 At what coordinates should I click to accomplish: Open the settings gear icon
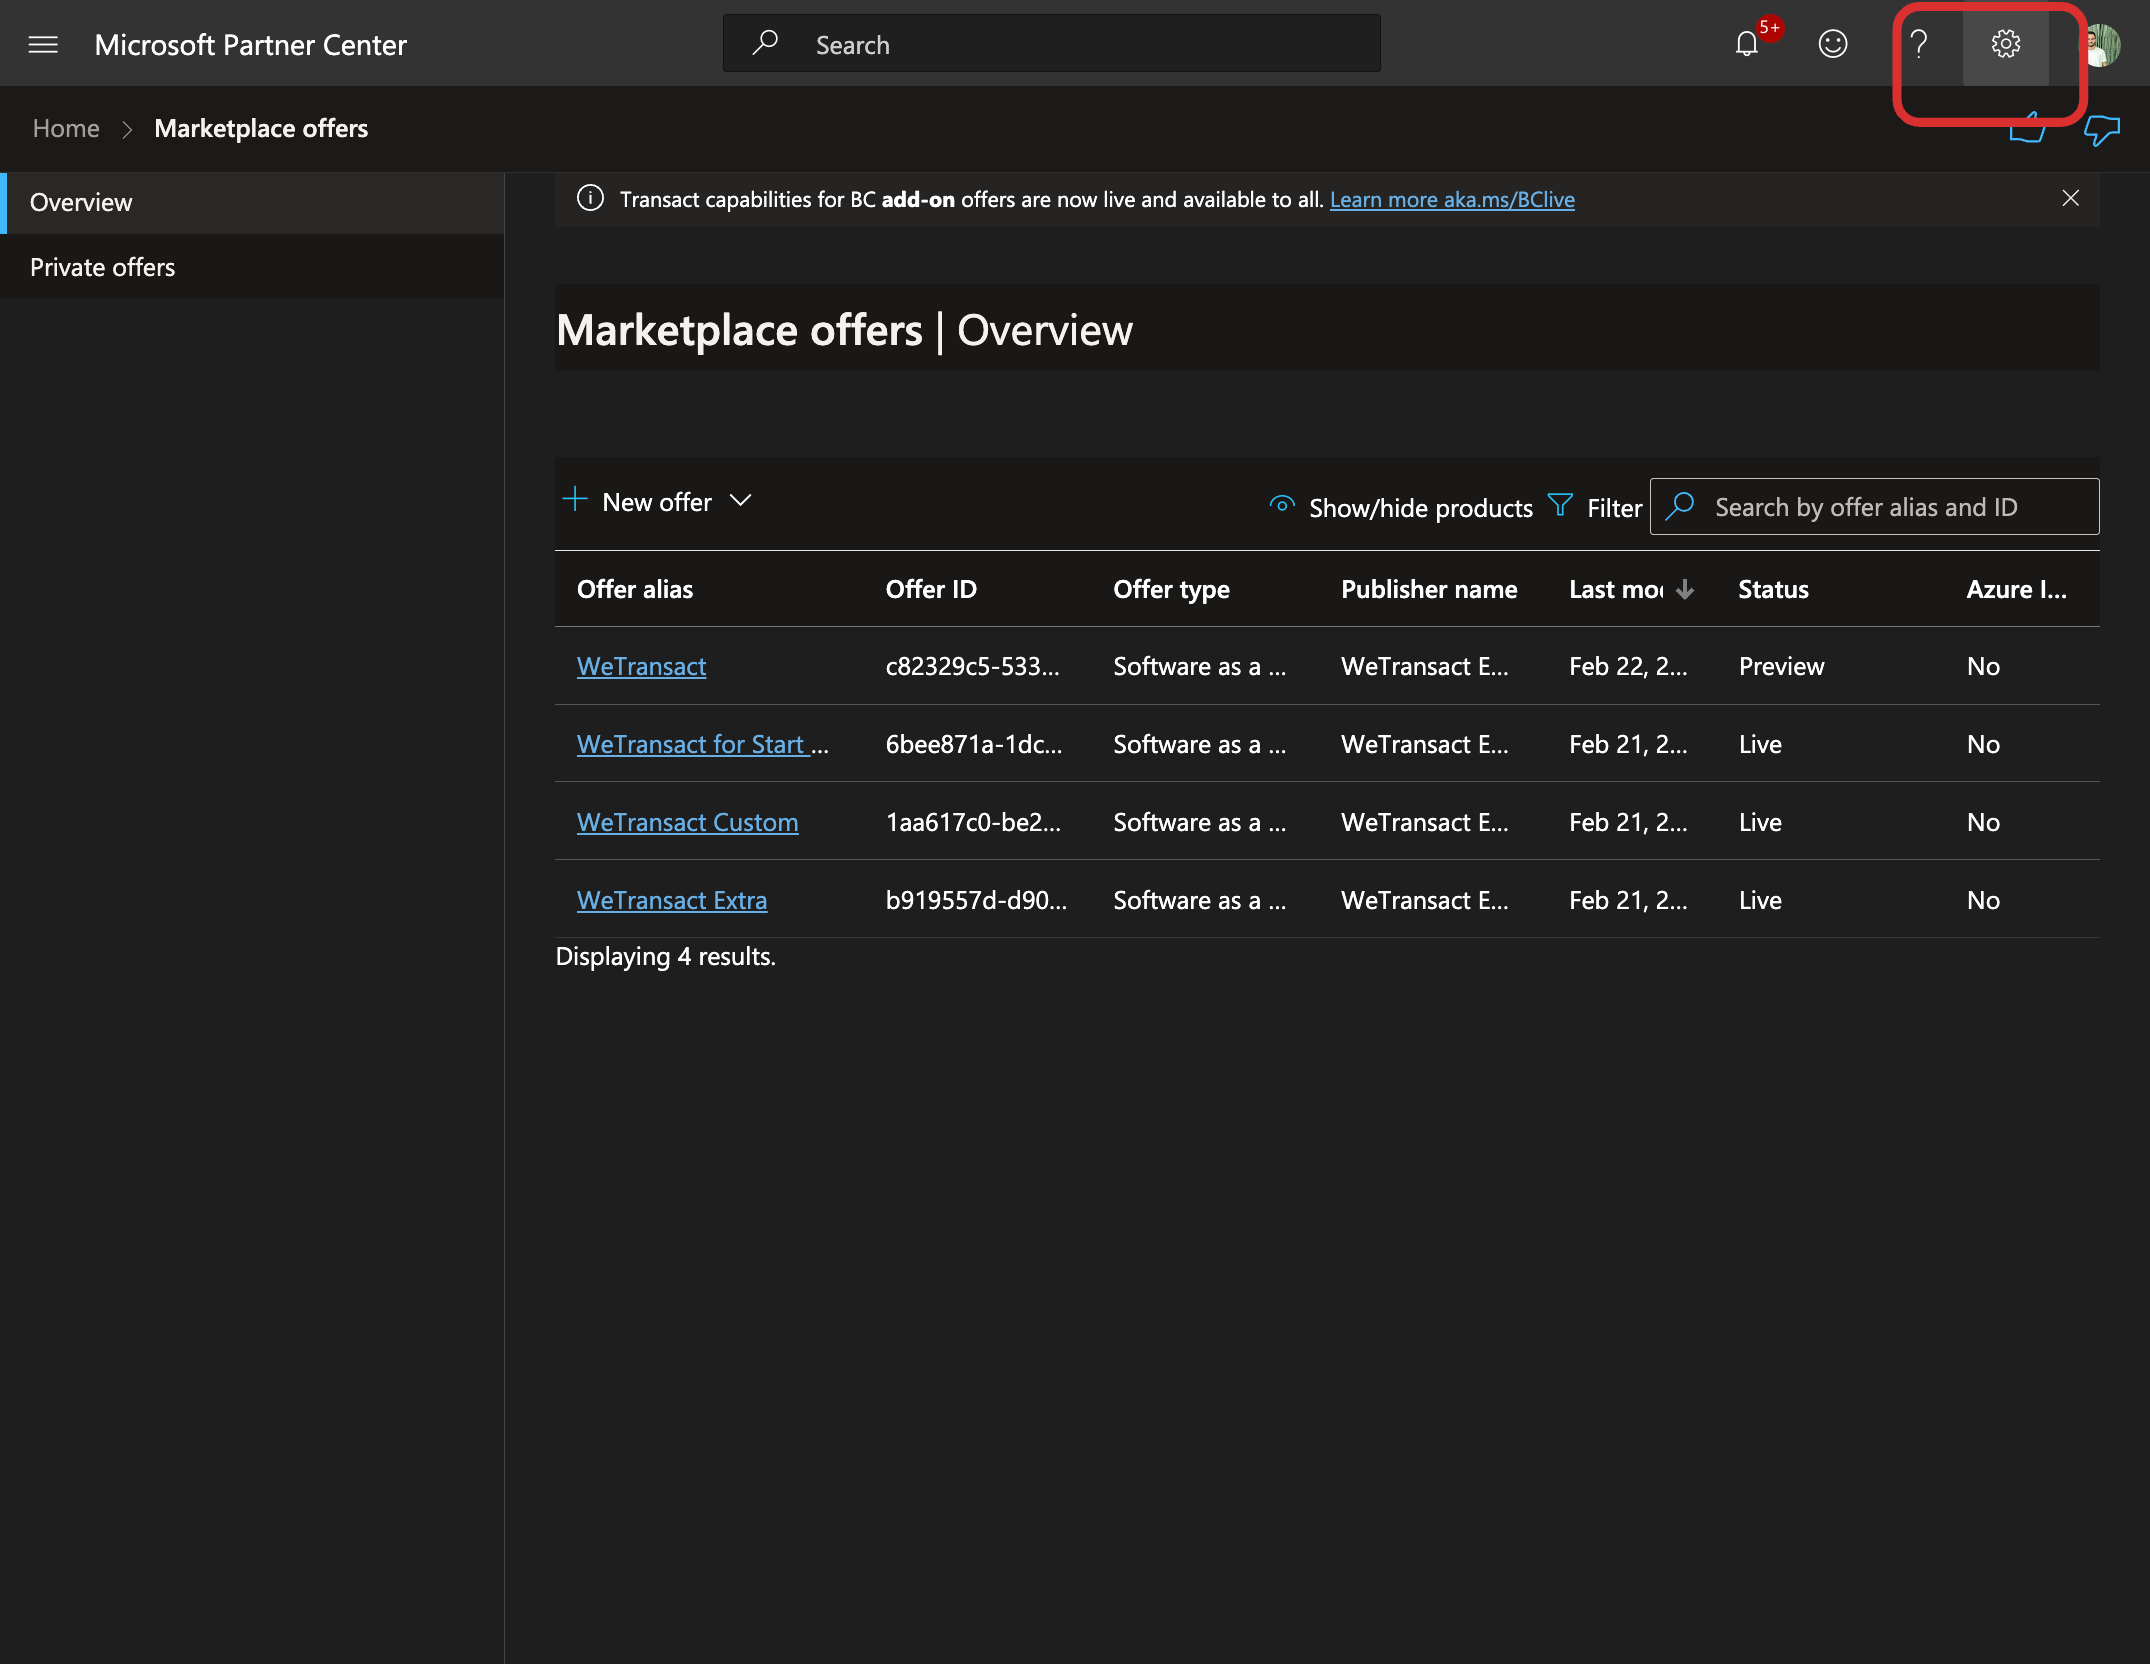pyautogui.click(x=2005, y=44)
